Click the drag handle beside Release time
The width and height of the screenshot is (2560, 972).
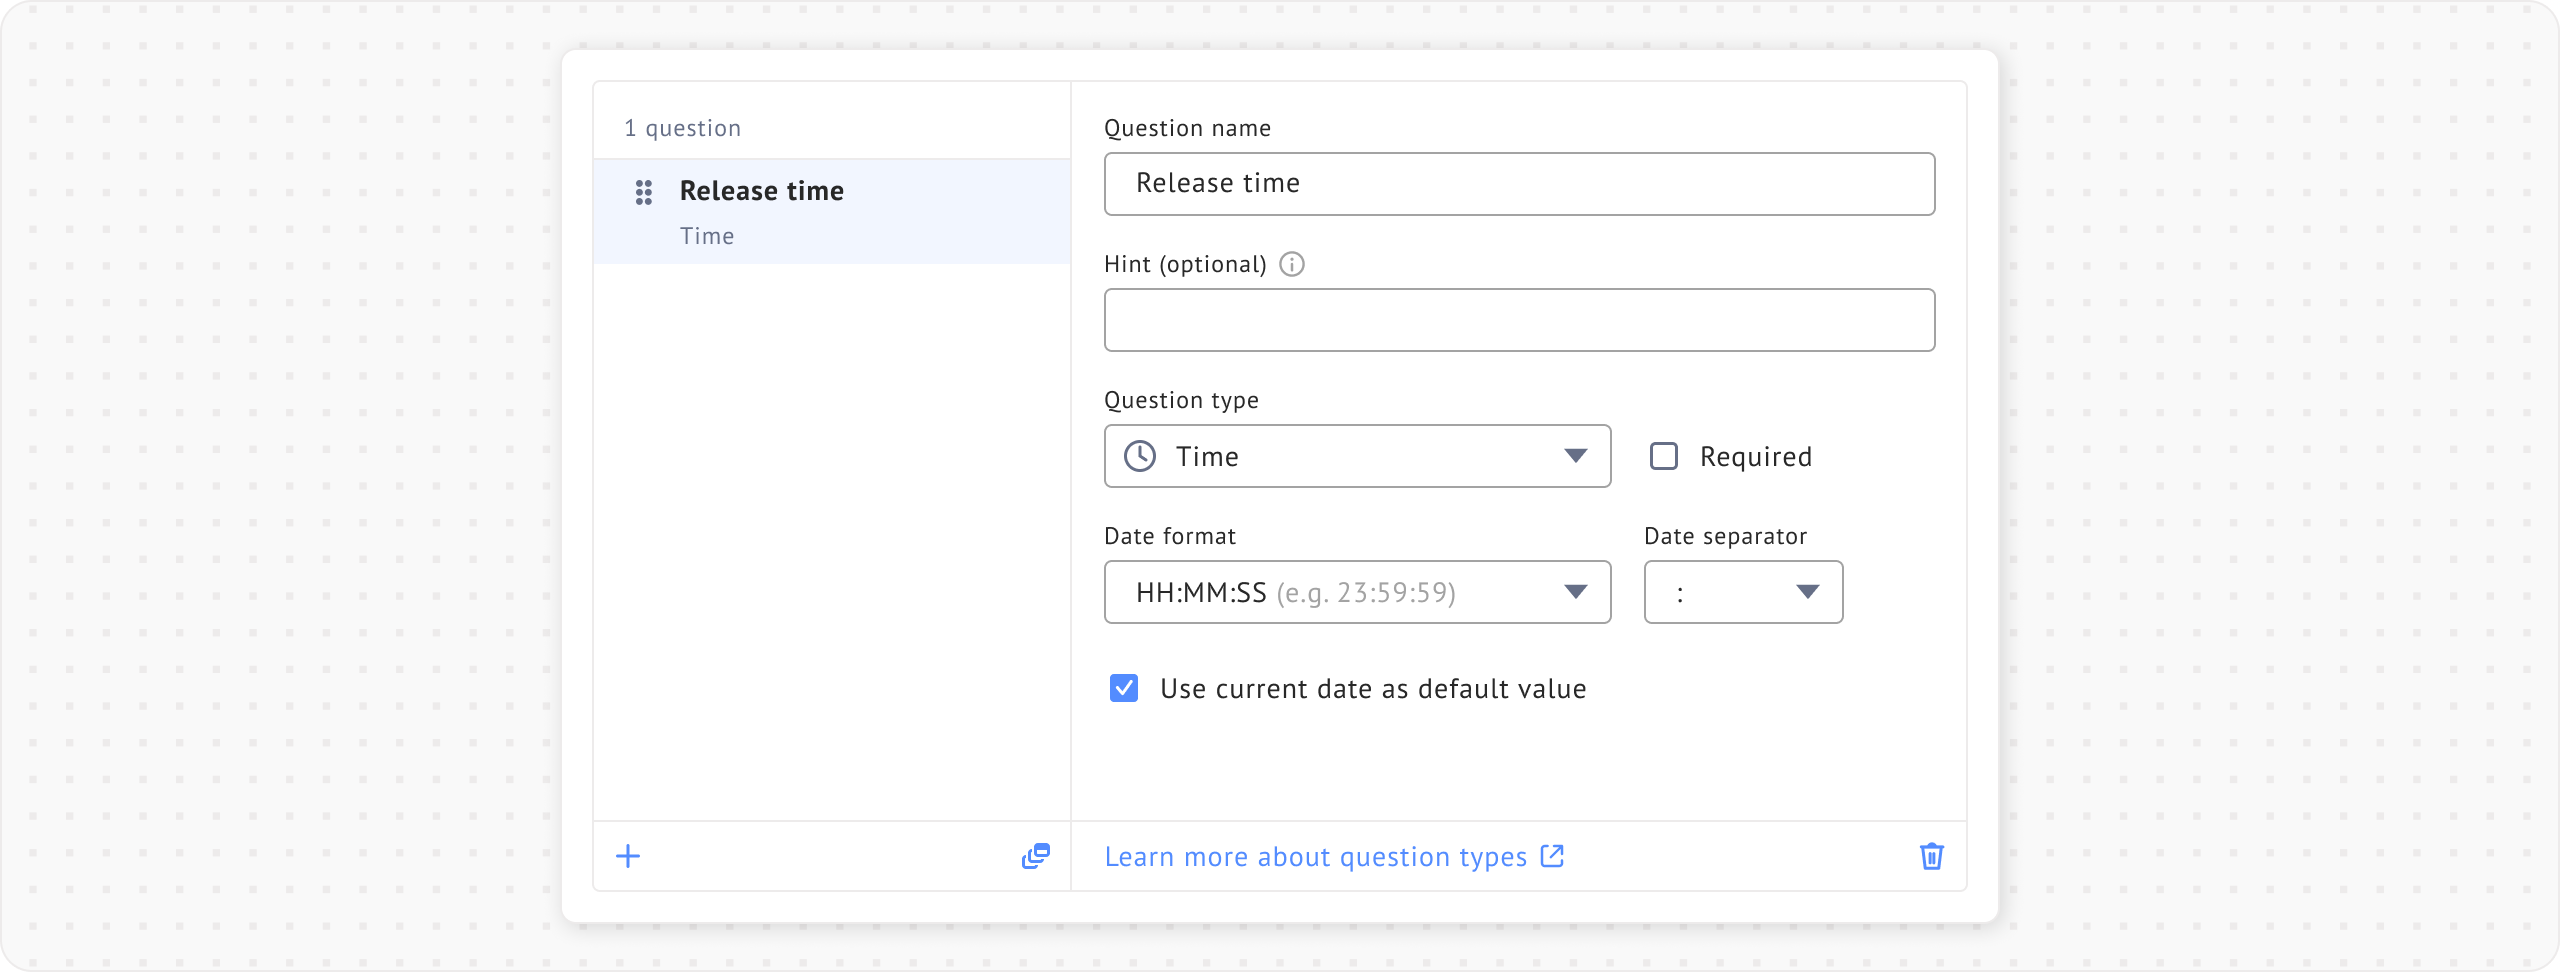click(644, 192)
